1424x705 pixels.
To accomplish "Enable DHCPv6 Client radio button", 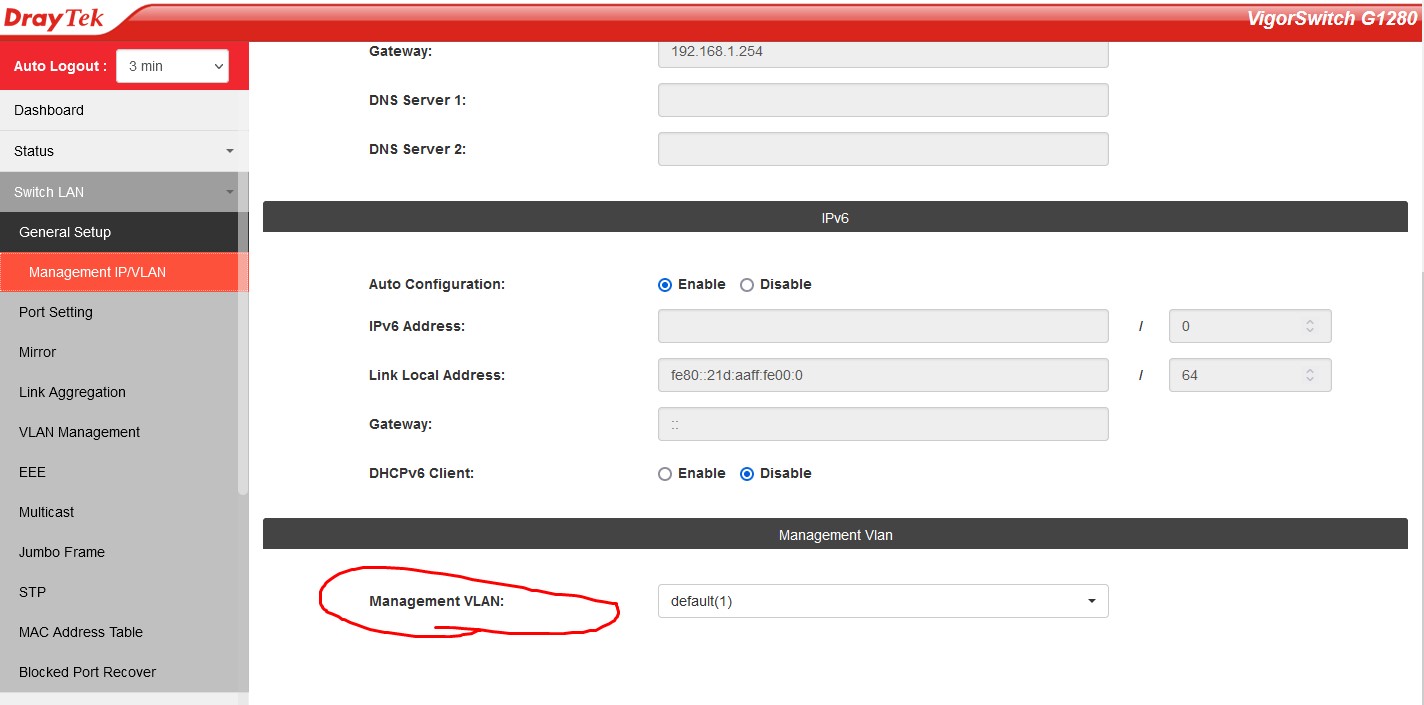I will click(x=665, y=474).
